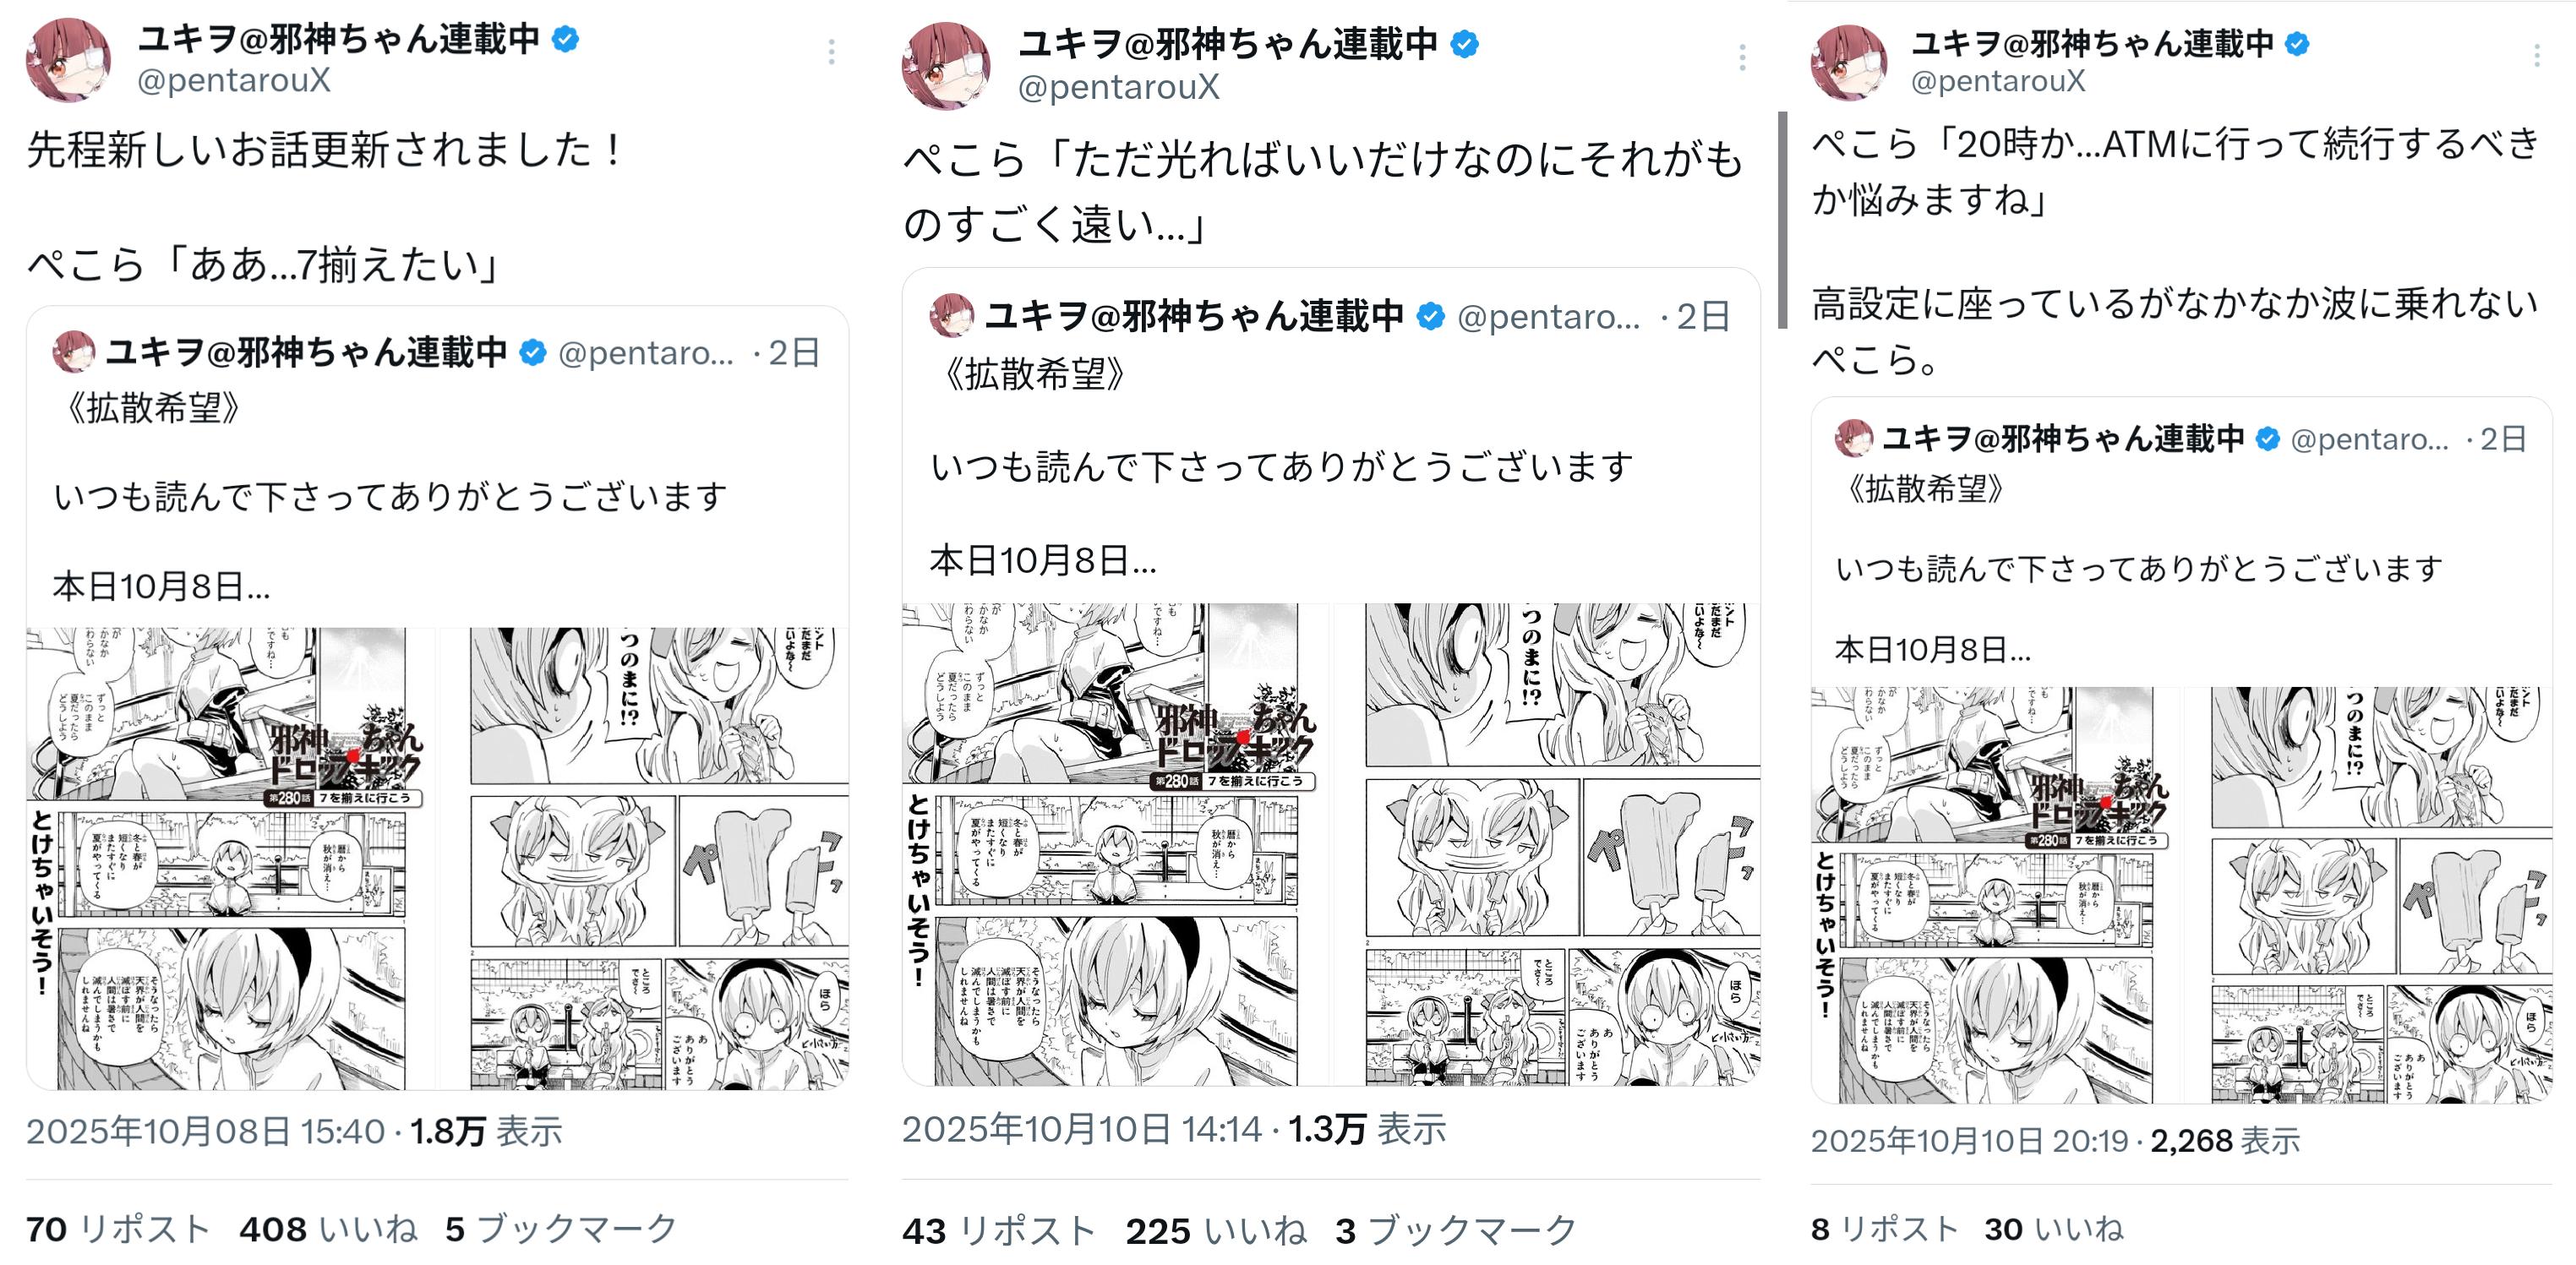The width and height of the screenshot is (2576, 1265).
Task: View the 5 ブックマーク count
Action: 561,1228
